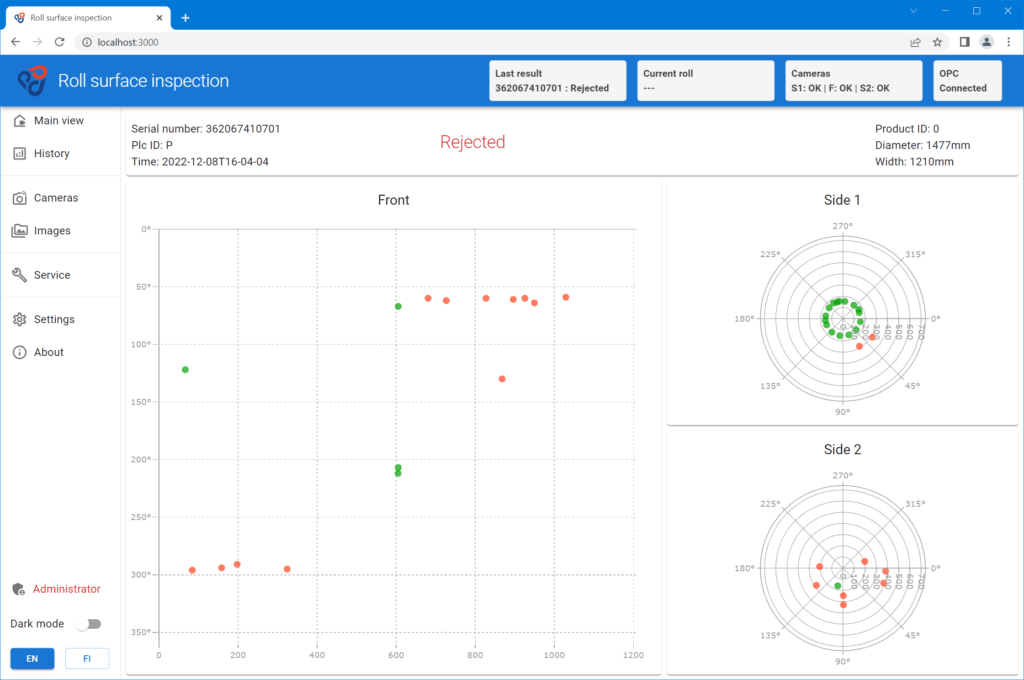Close the Roll surface inspection tab
Screen dimensions: 1024x680
[x=159, y=18]
